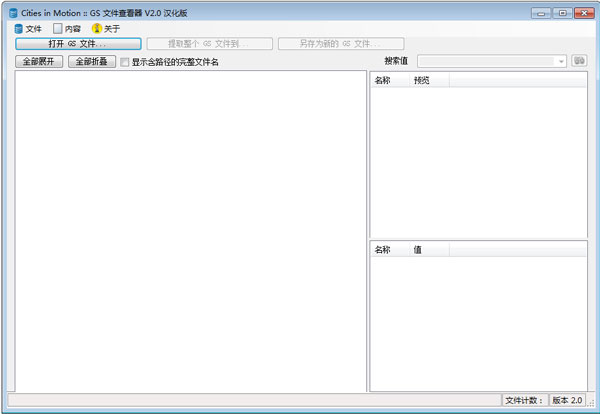Minimize the GS 文件查看器 window
Image resolution: width=600 pixels, height=414 pixels.
(541, 13)
